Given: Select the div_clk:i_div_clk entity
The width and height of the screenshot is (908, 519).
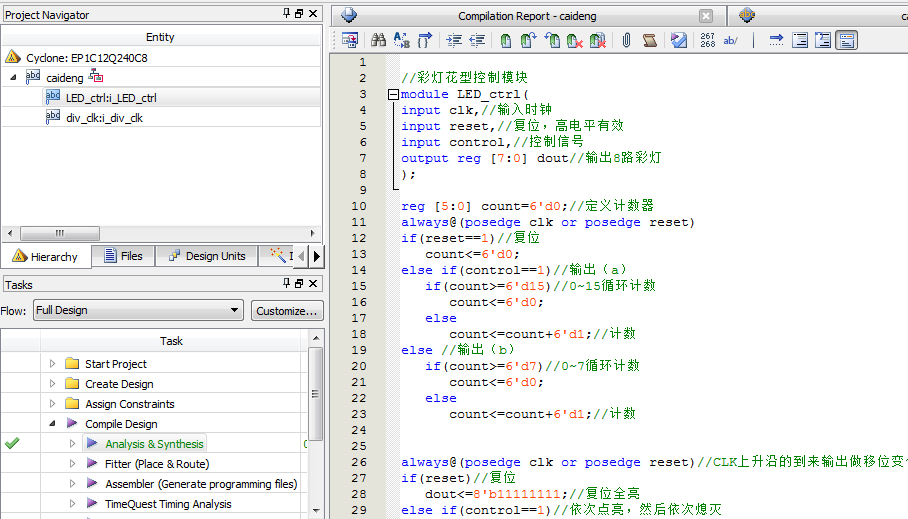Looking at the screenshot, I should 104,118.
